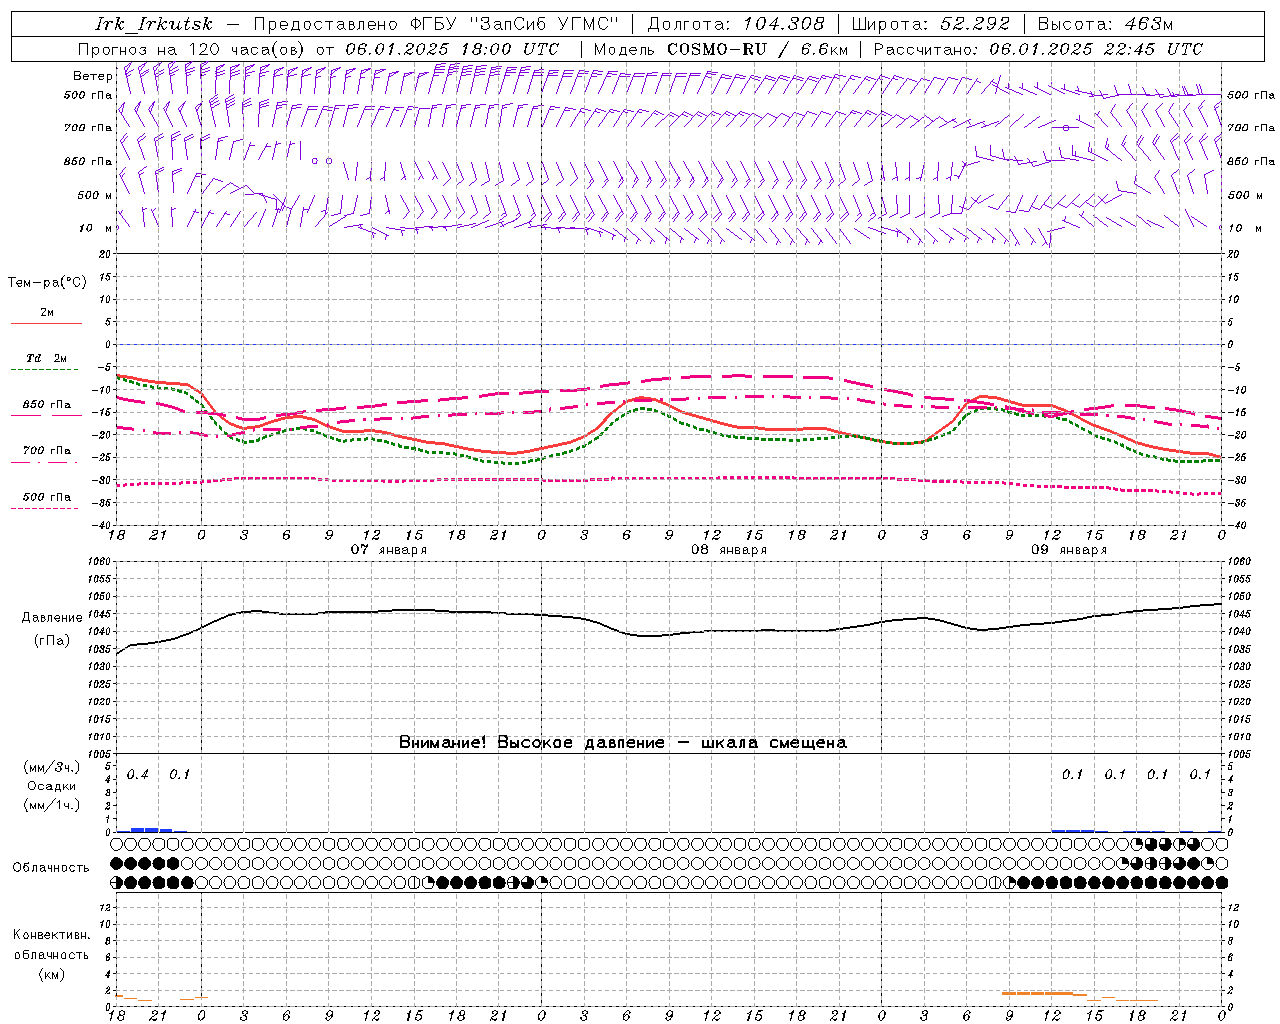Click the text "Рассчитано: 06.01.2025 22:45 UTC"
The width and height of the screenshot is (1280, 1024).
click(1038, 49)
